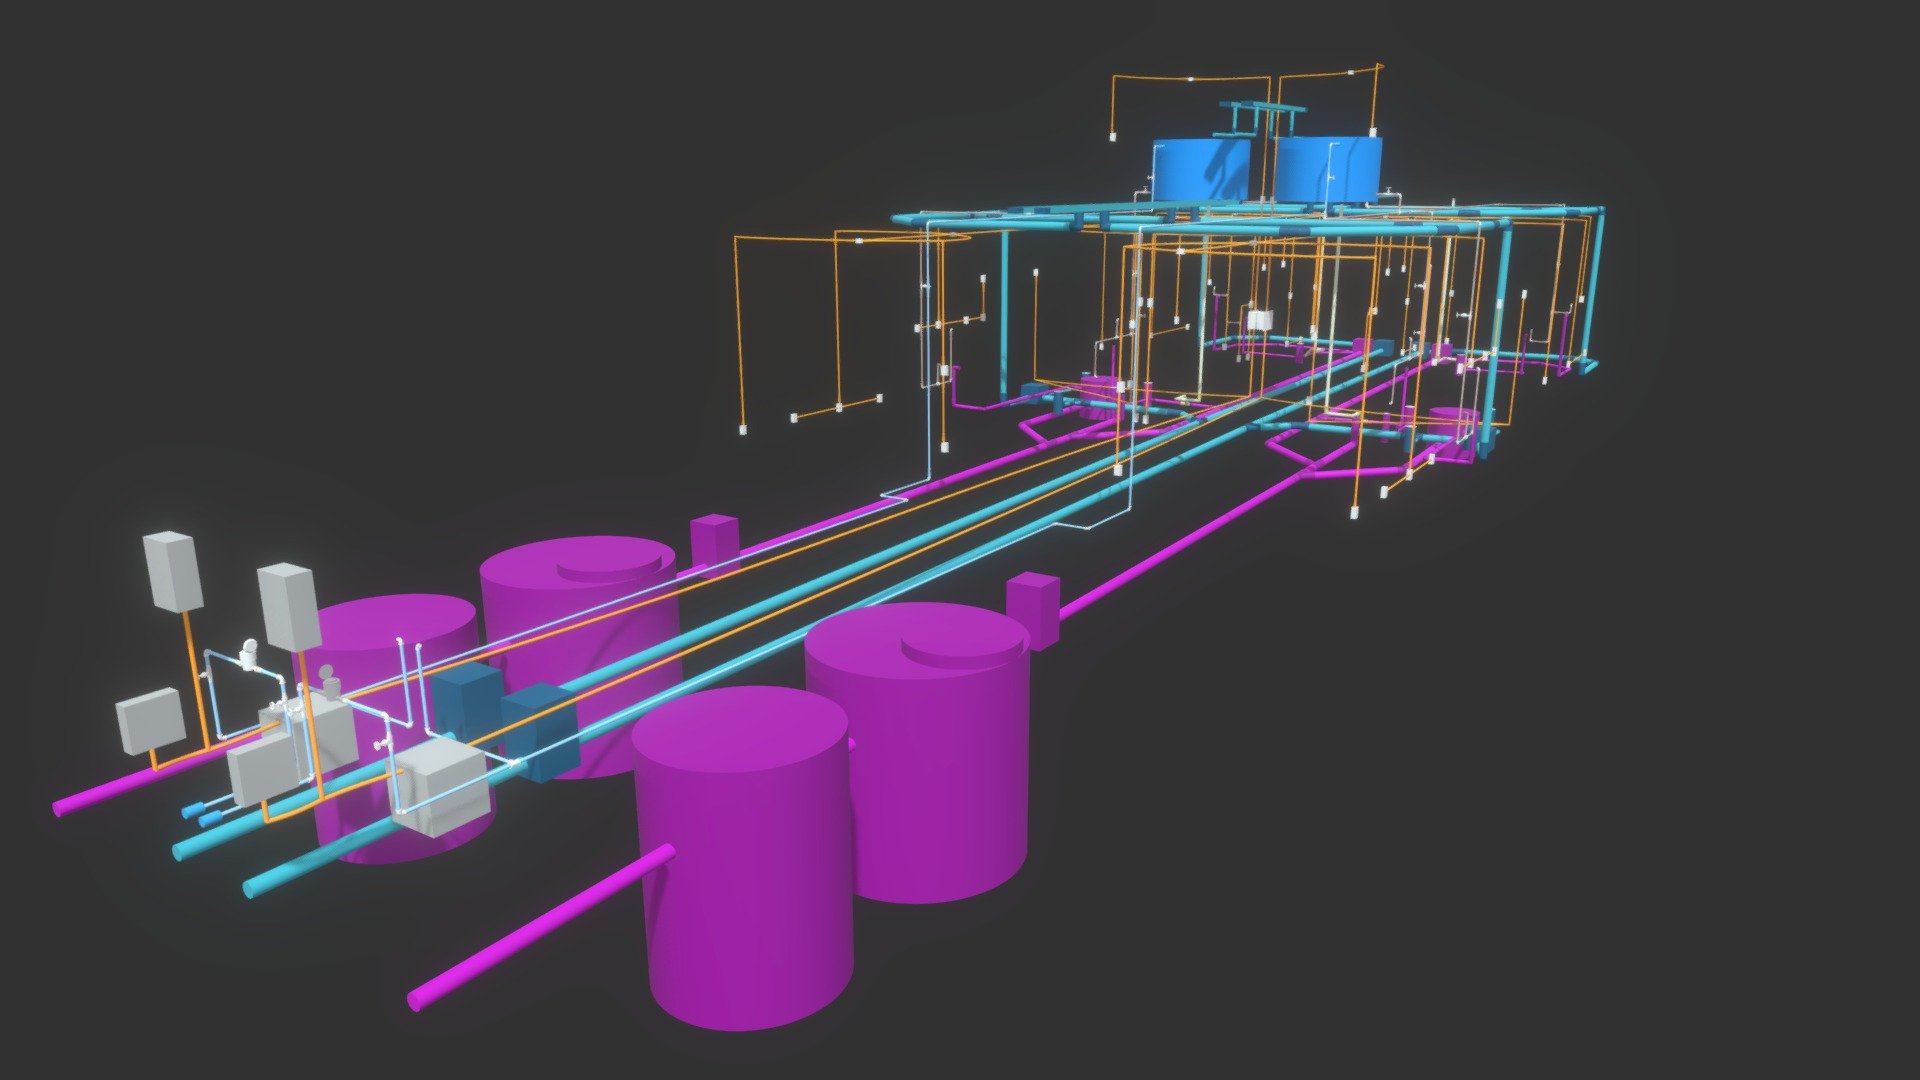Select the white pump fixture near the gray panels
Image resolution: width=1920 pixels, height=1080 pixels.
point(250,656)
